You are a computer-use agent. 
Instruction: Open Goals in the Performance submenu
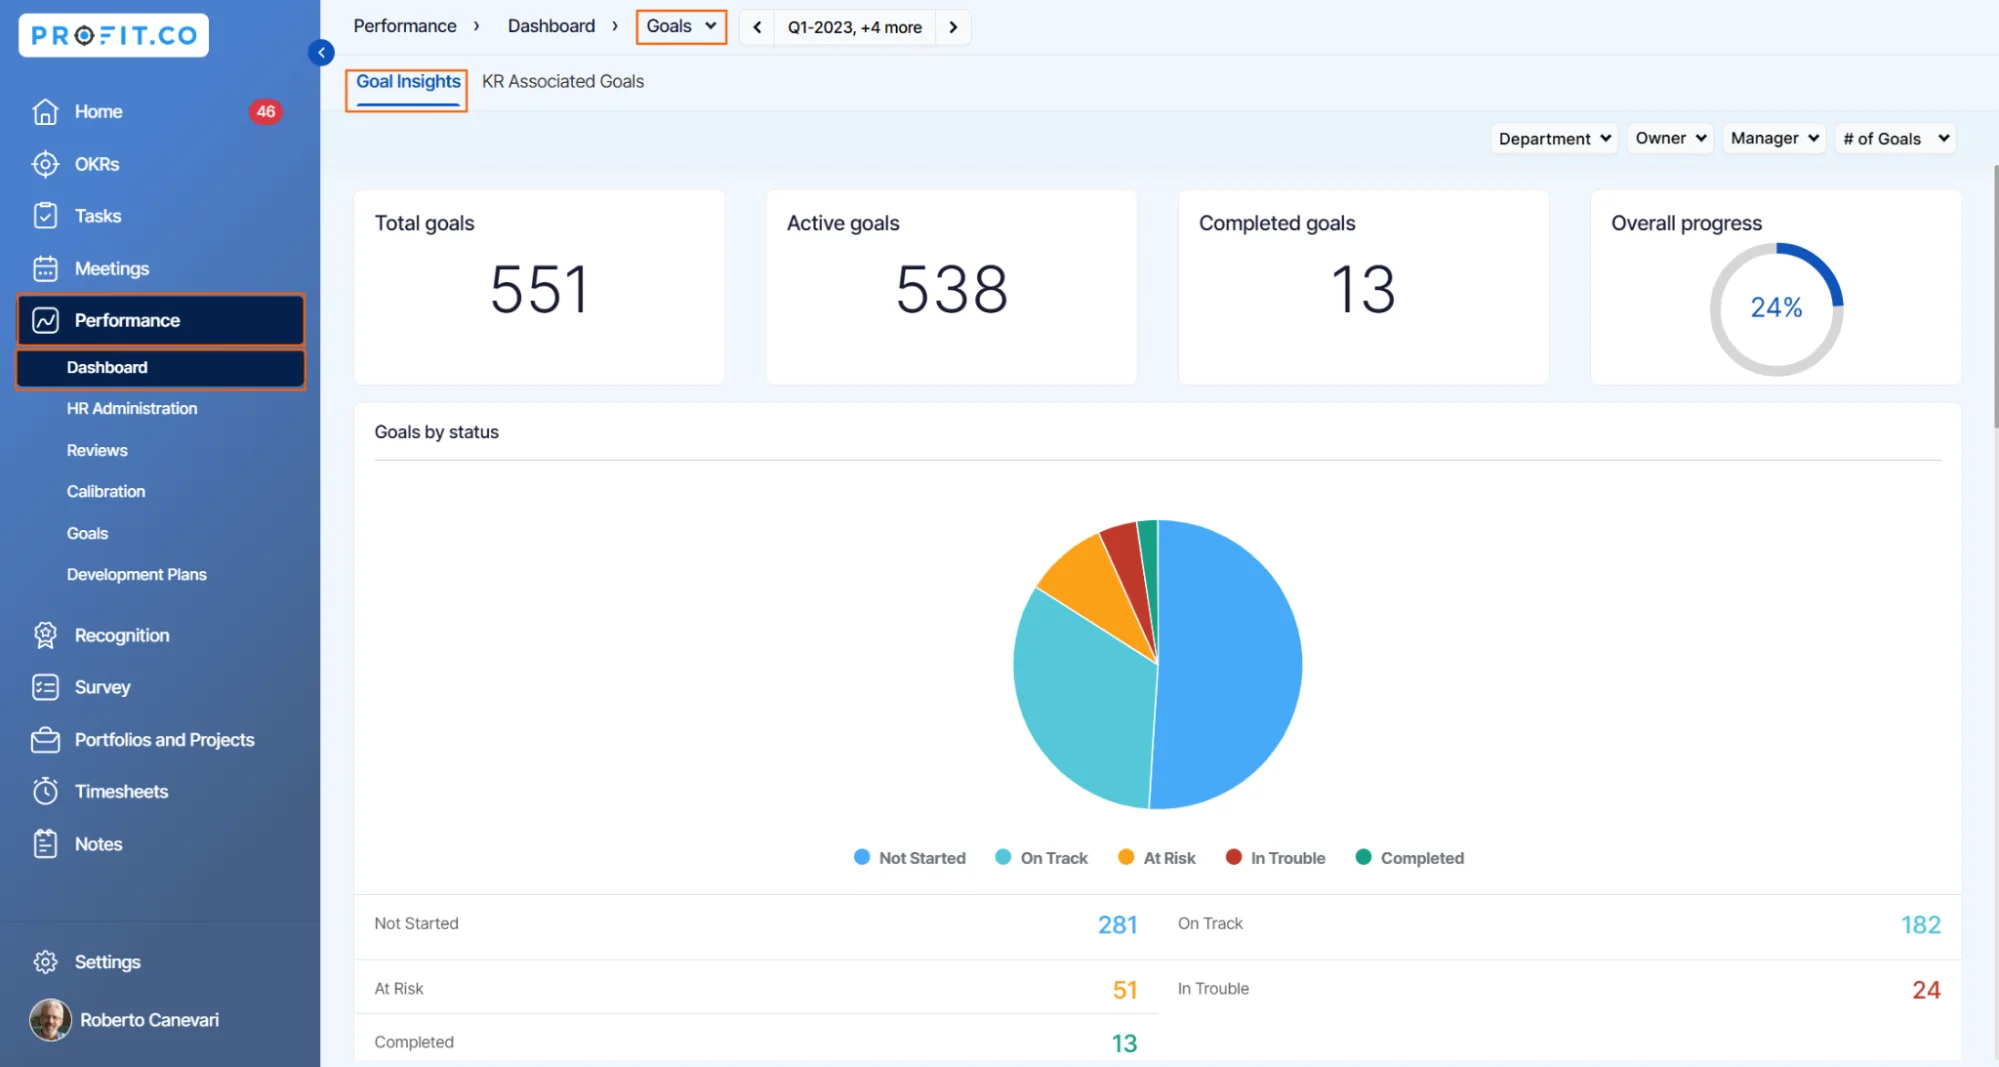(87, 533)
